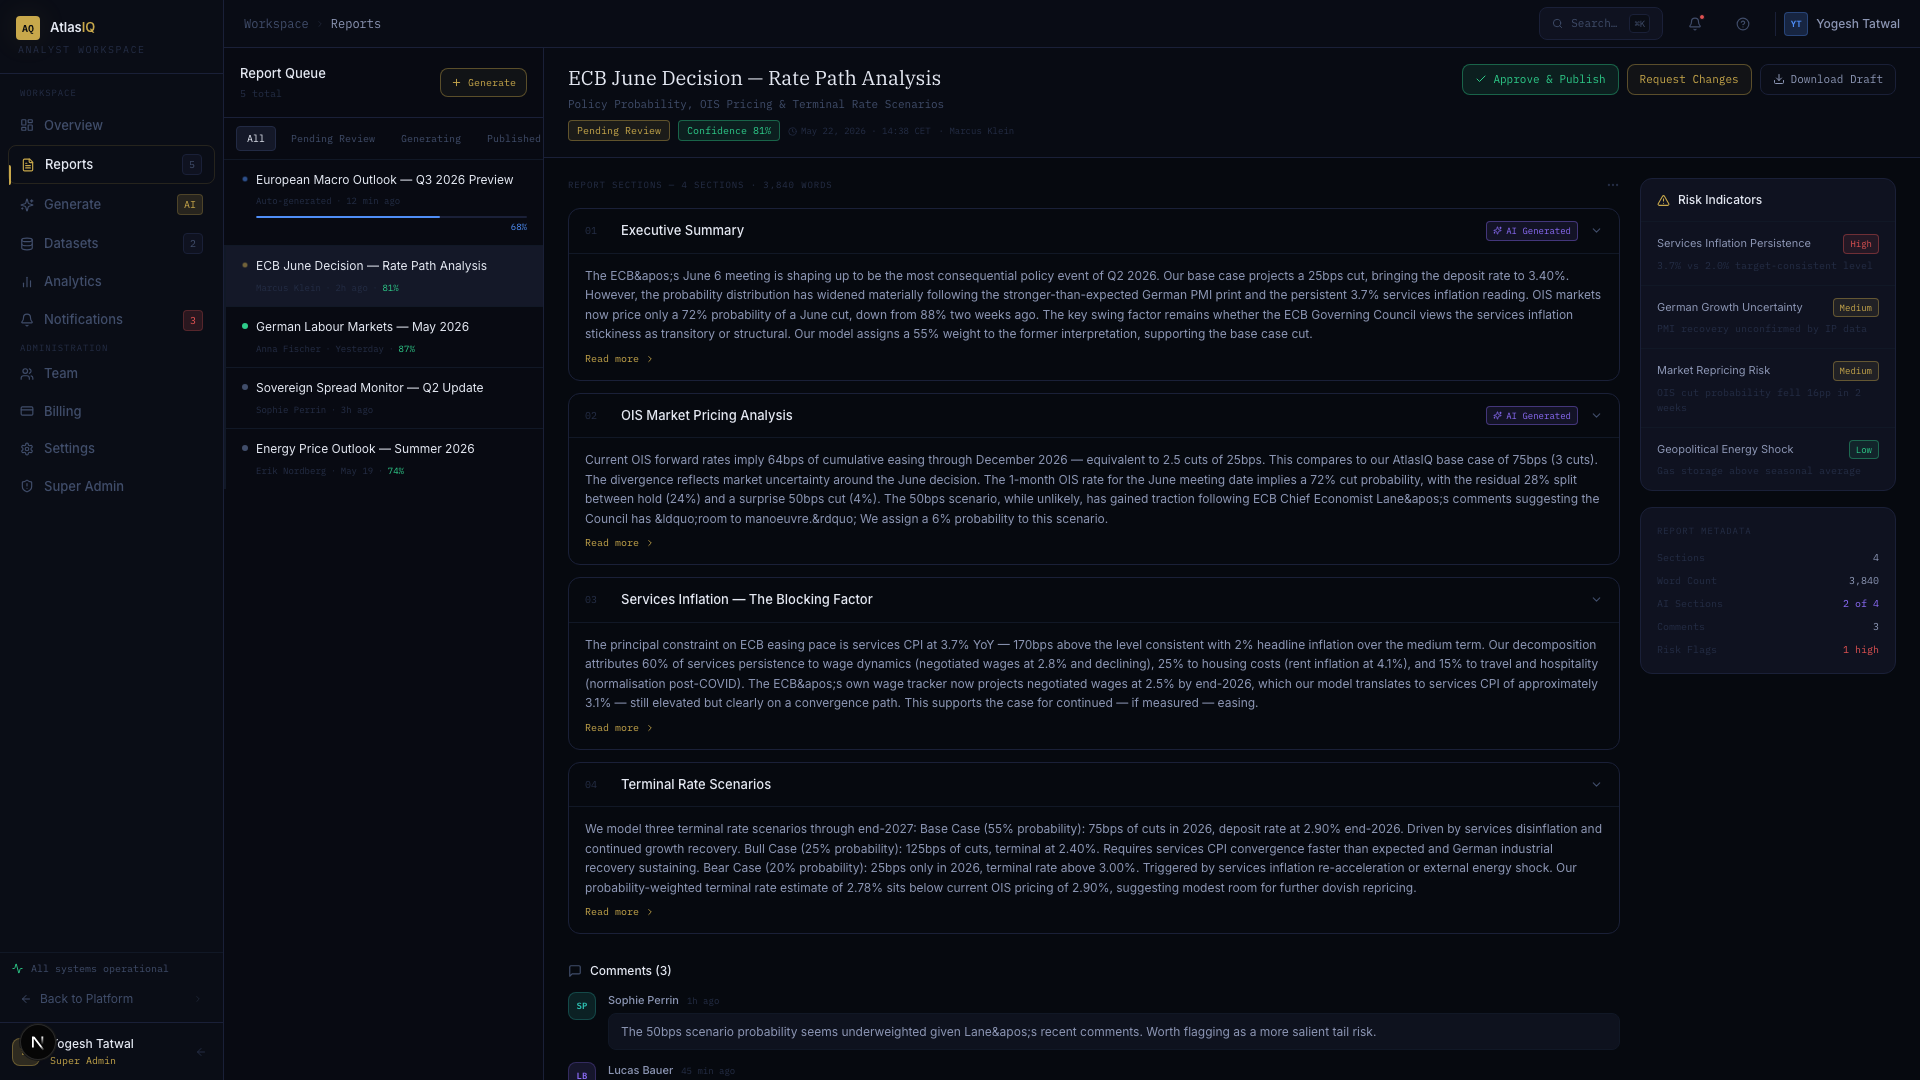This screenshot has width=1920, height=1080.
Task: Select Reports in sidebar
Action: [111, 165]
